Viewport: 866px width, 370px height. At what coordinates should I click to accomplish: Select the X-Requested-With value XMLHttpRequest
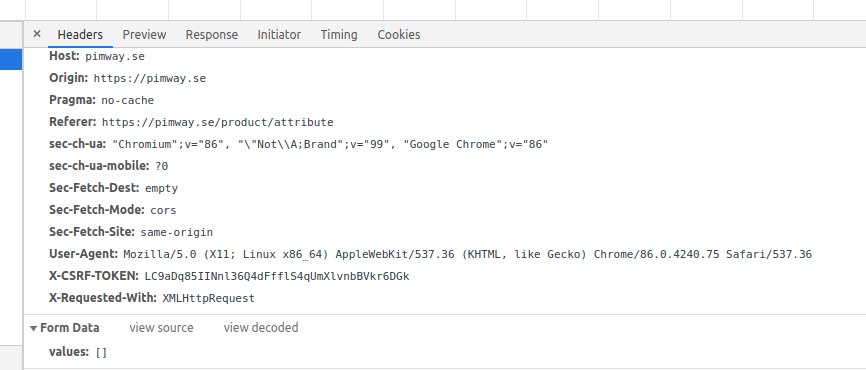[208, 298]
